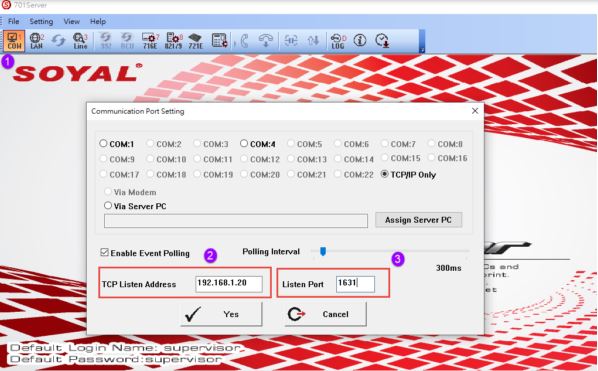Viewport: 598px width, 371px height.
Task: Open the View menu
Action: click(x=72, y=21)
